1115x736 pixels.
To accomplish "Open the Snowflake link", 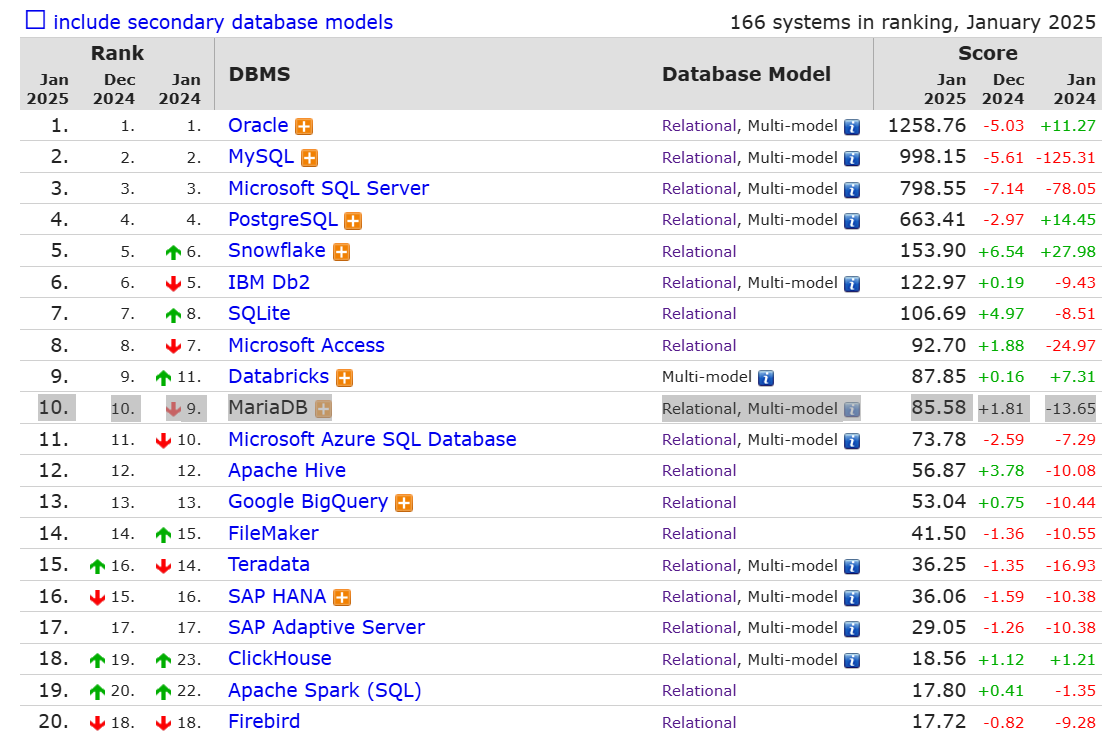I will point(277,250).
